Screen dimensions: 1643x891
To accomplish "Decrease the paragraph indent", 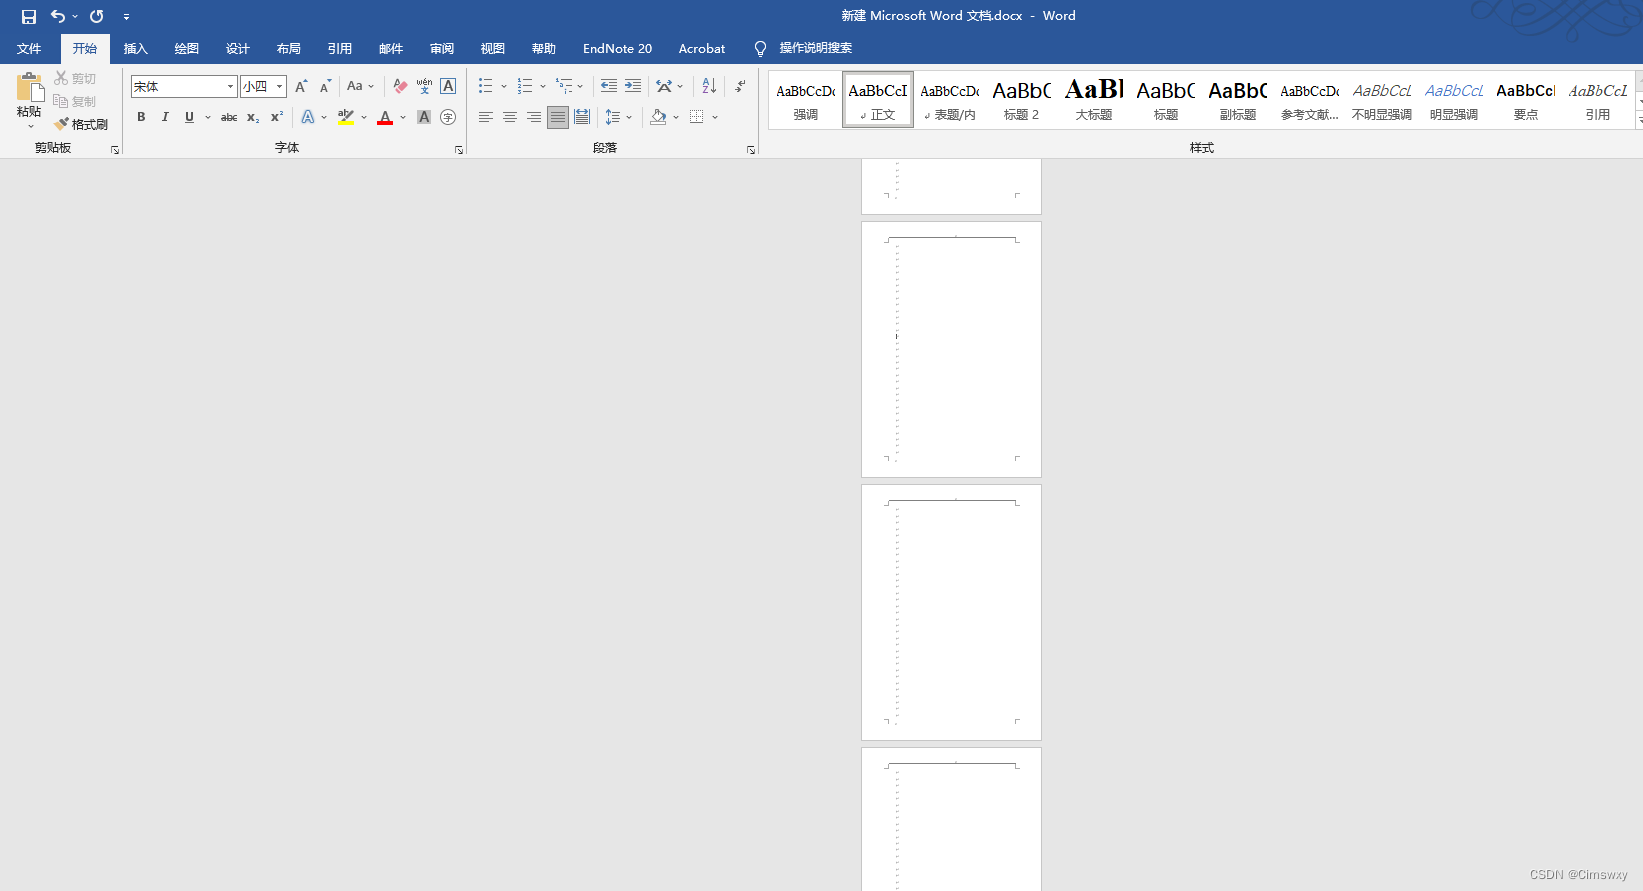I will (609, 87).
